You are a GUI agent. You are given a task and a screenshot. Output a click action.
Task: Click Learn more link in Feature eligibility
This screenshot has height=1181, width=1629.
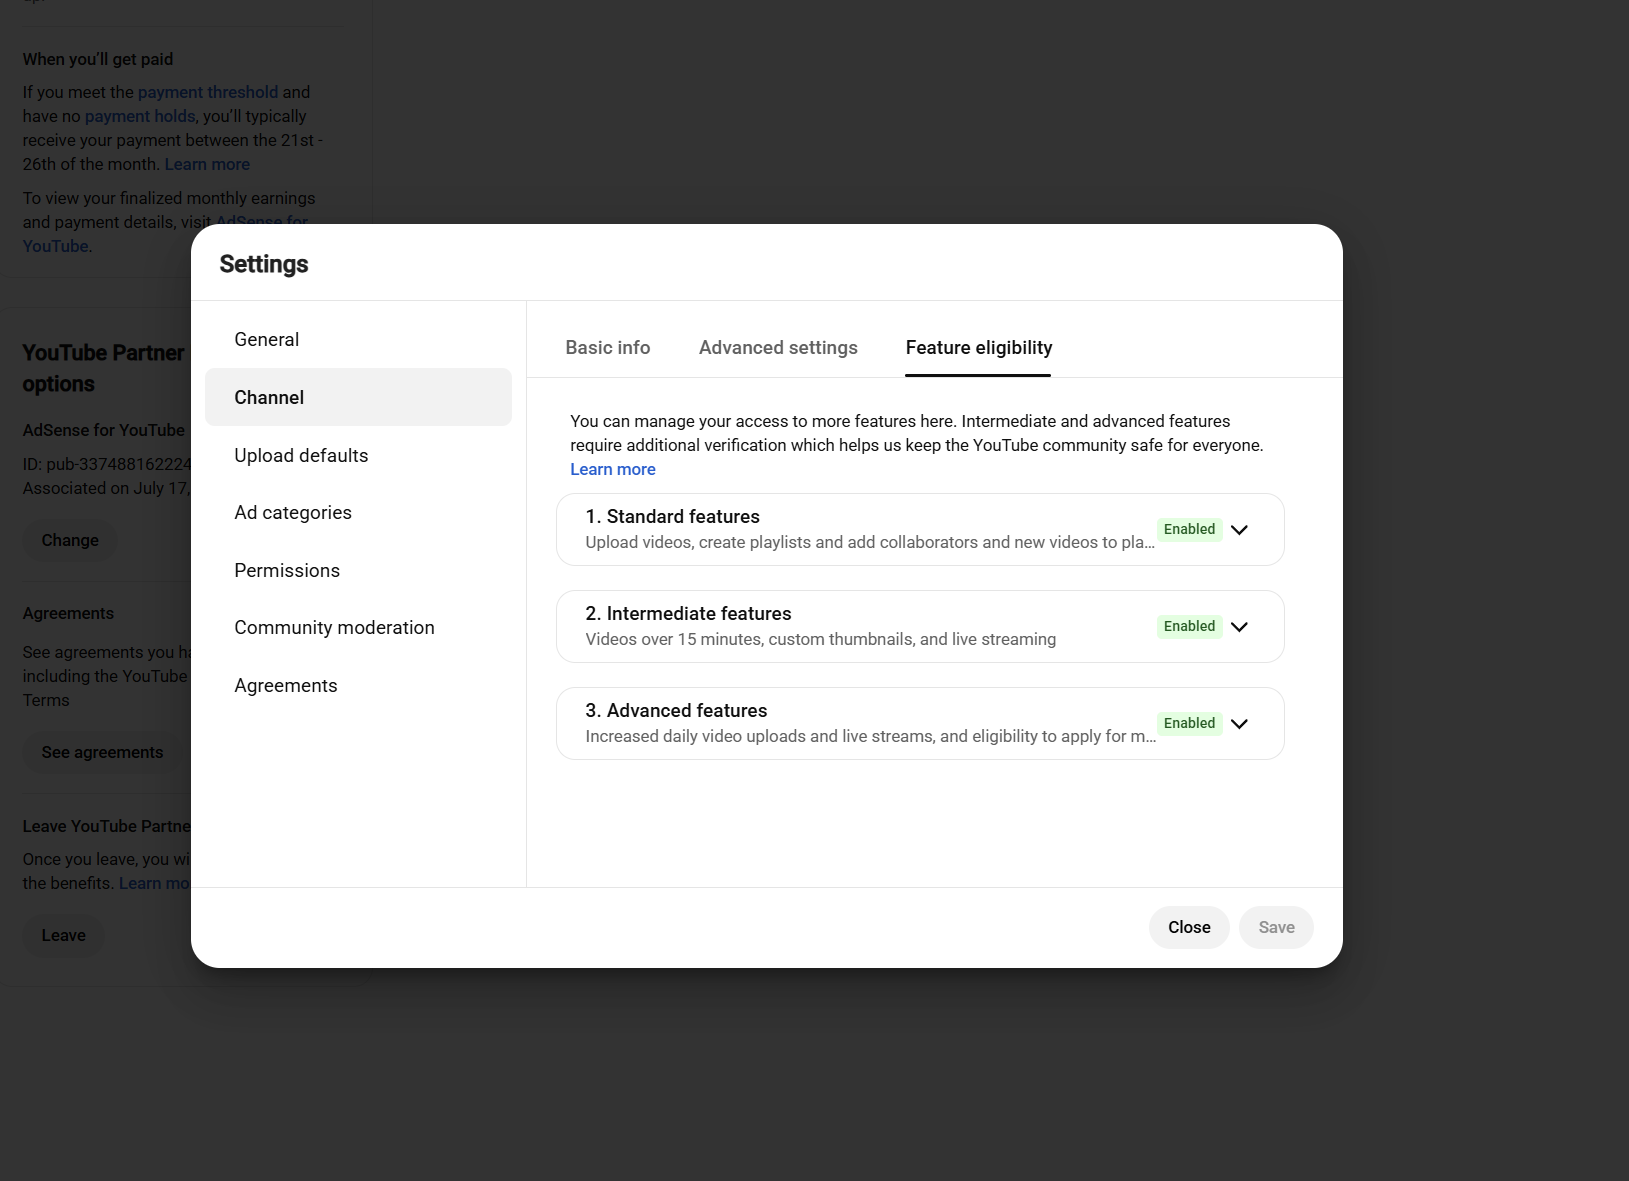click(613, 469)
